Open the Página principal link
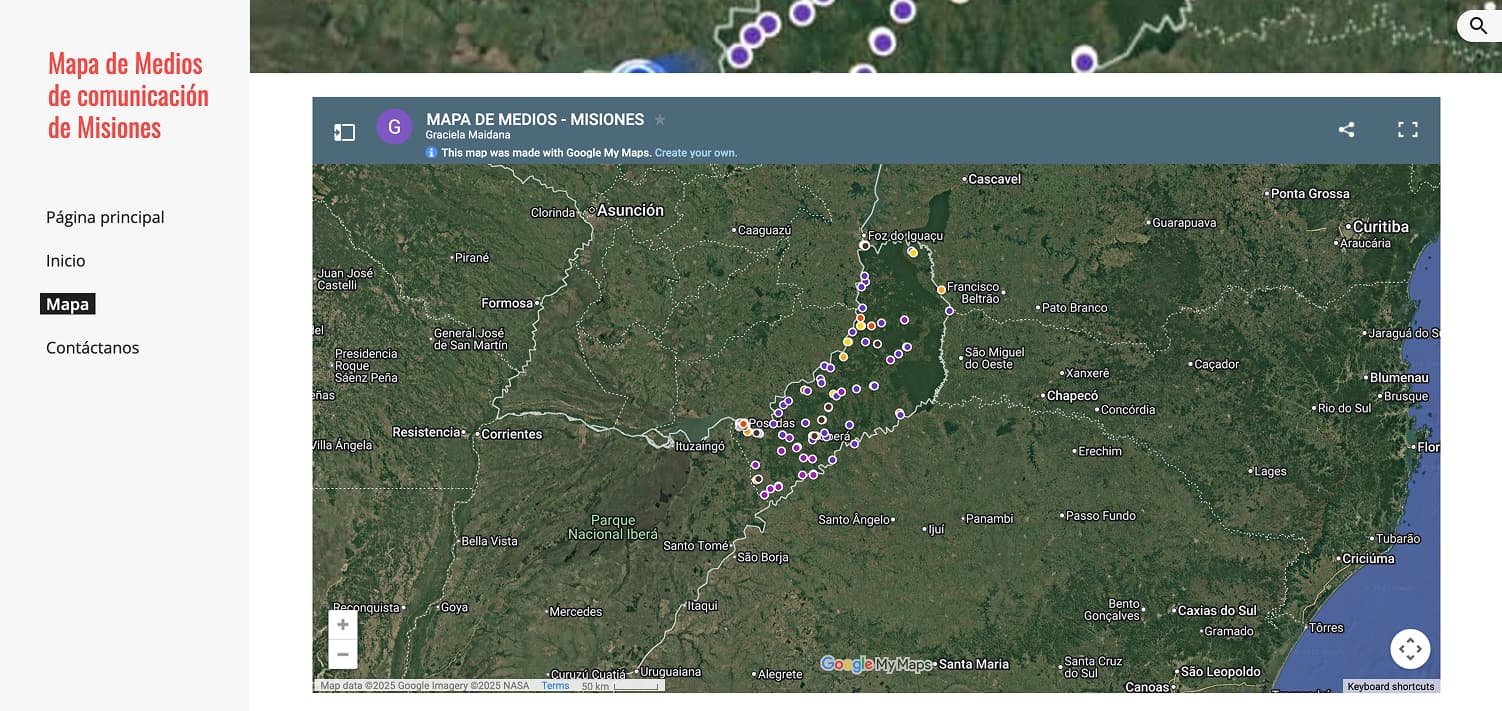Image resolution: width=1502 pixels, height=711 pixels. [104, 216]
